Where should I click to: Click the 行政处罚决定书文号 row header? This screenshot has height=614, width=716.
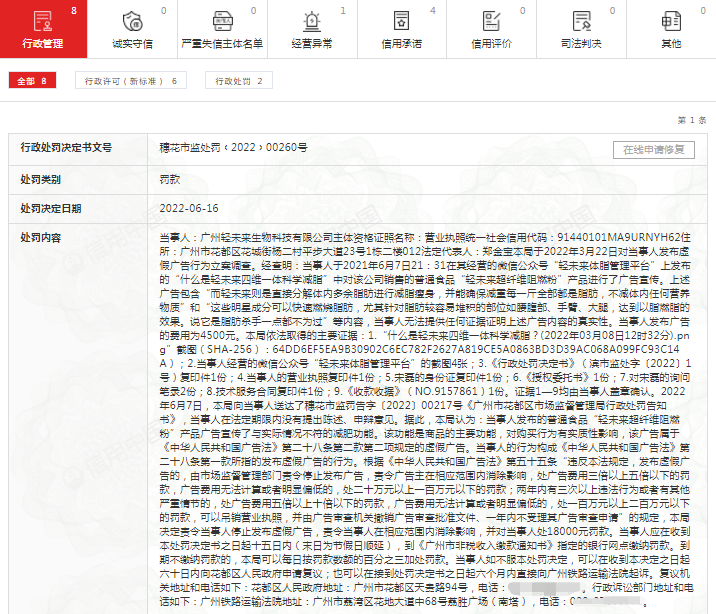(x=66, y=148)
